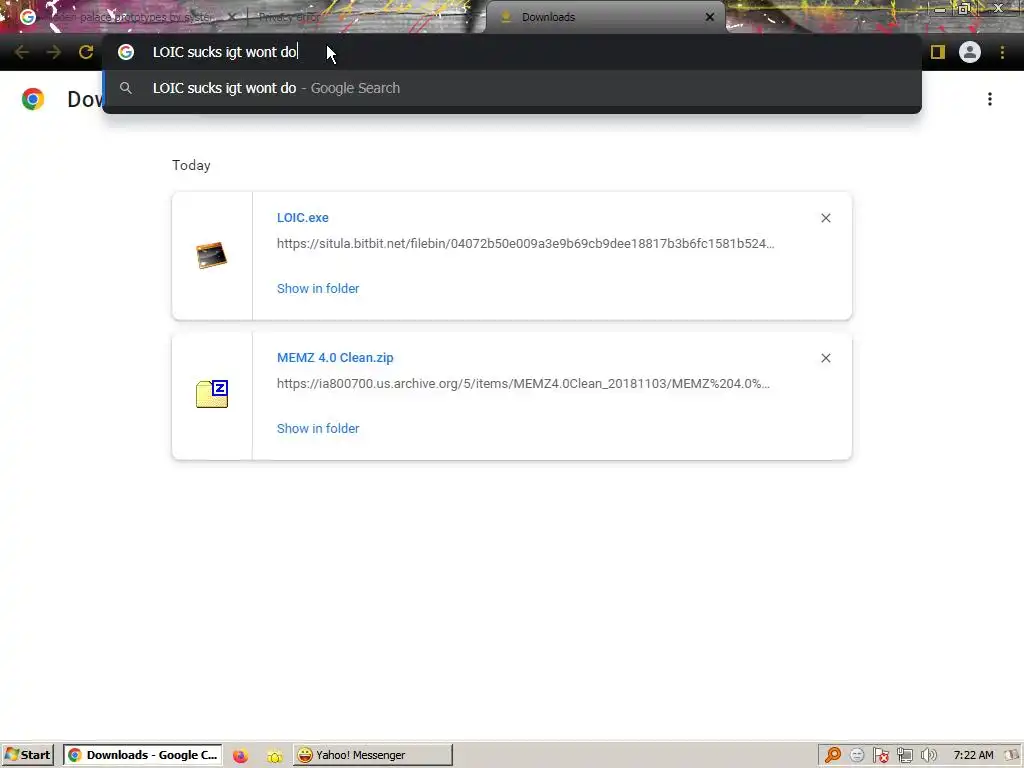Click the orange magnifier tray icon
Screen dimensions: 1024x768
coord(833,755)
